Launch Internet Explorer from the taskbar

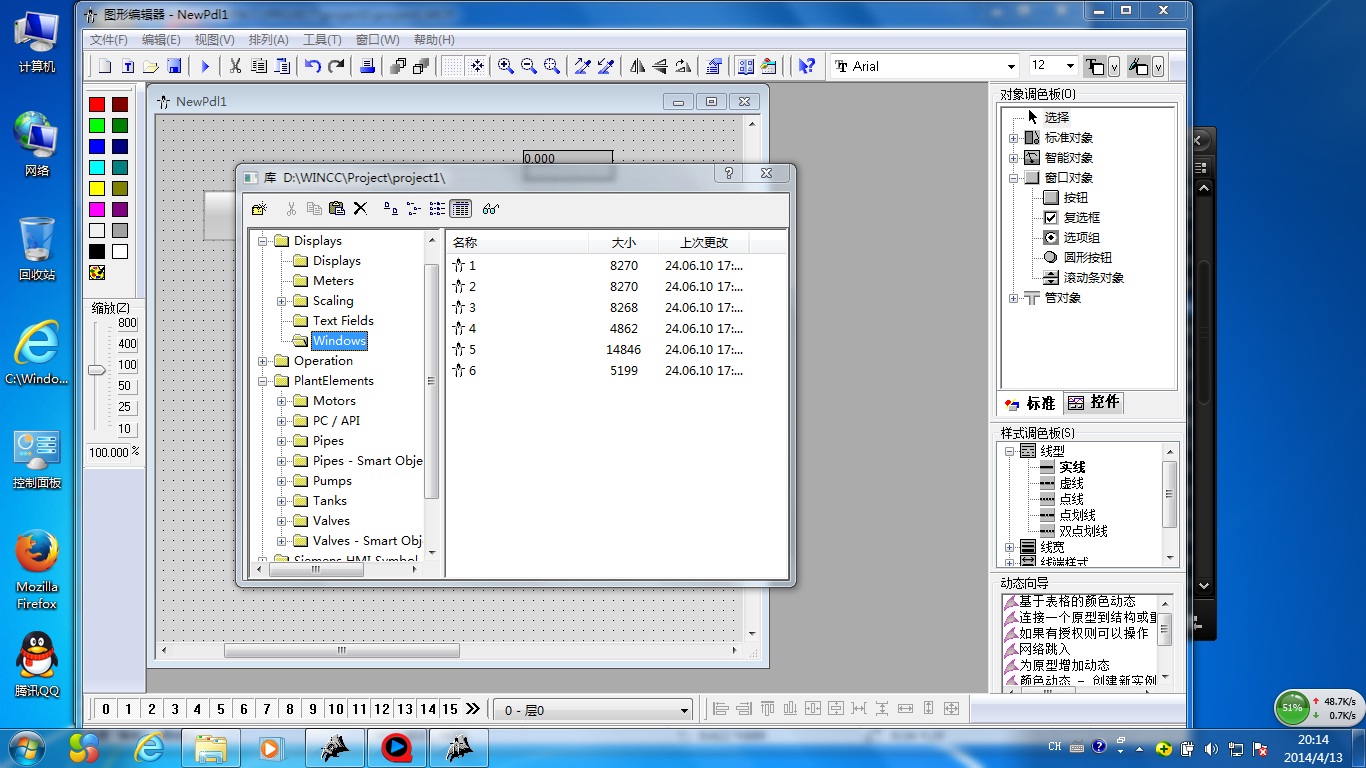[x=150, y=747]
